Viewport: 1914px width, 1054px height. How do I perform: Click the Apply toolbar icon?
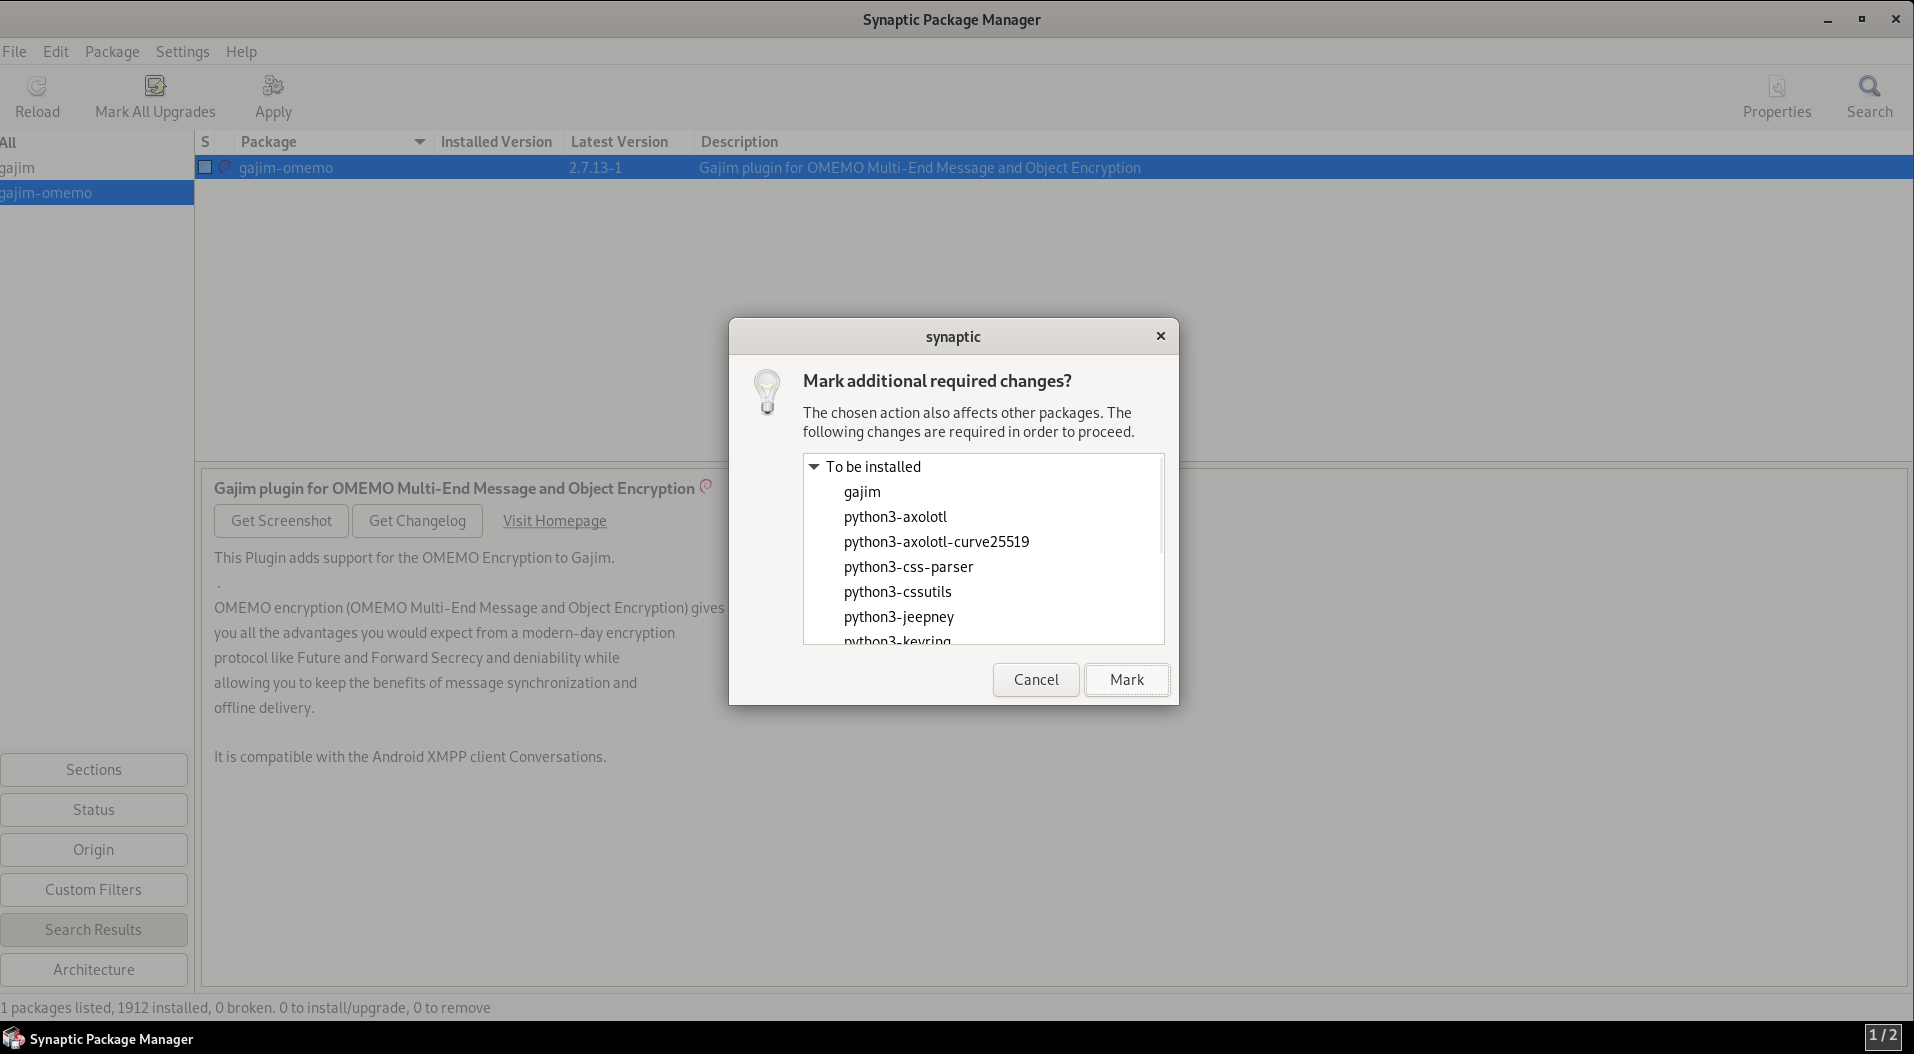273,87
